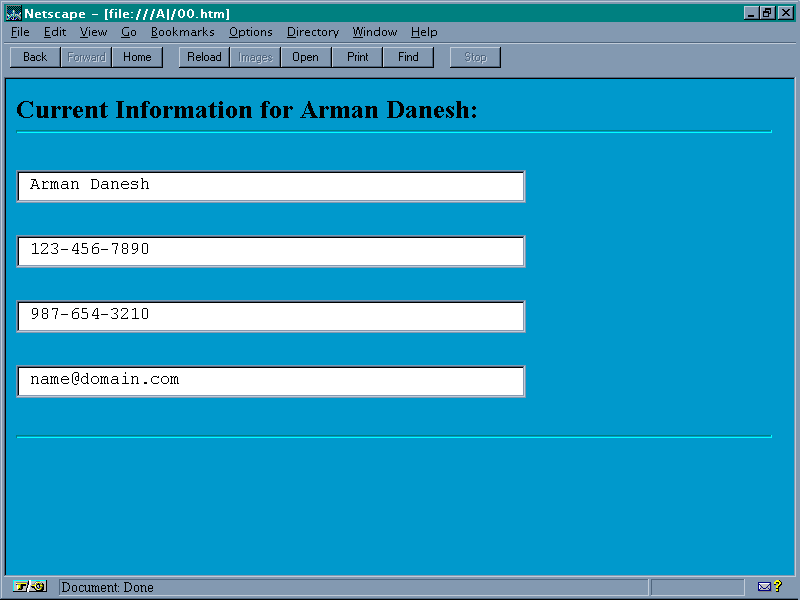Click the Open toolbar button

305,57
